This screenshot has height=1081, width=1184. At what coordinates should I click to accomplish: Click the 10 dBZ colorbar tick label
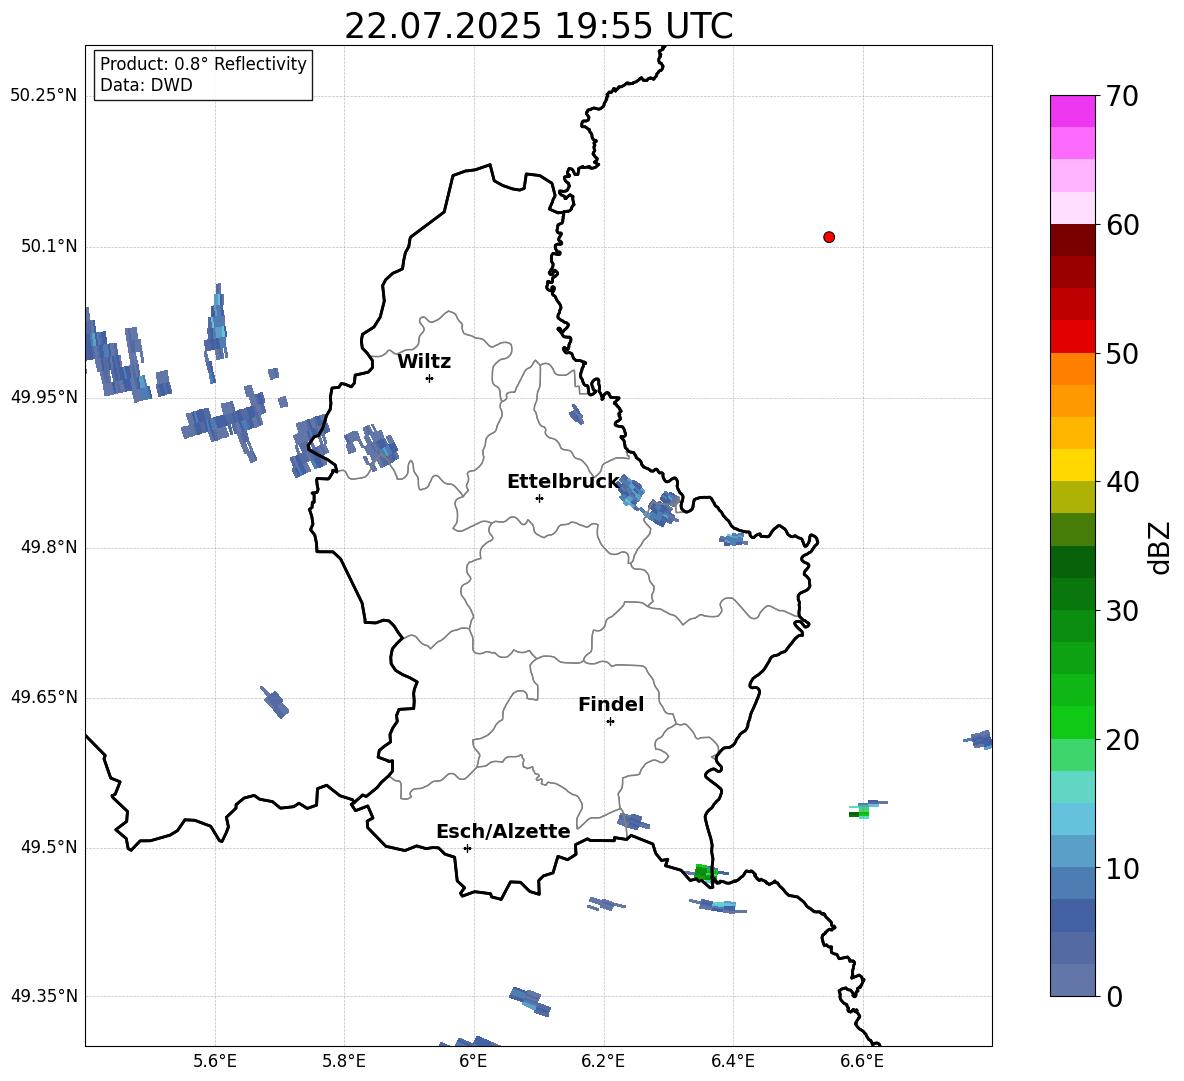click(x=1122, y=868)
